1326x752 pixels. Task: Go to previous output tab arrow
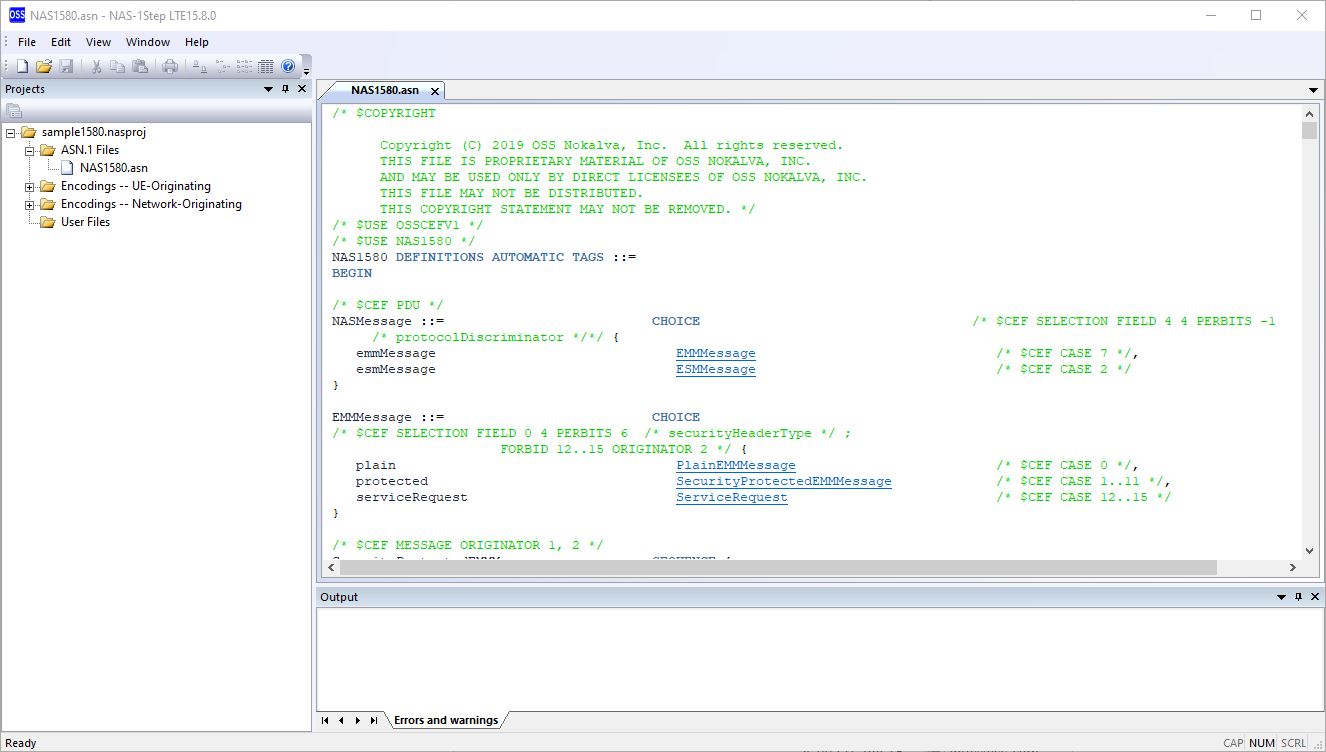click(x=341, y=720)
